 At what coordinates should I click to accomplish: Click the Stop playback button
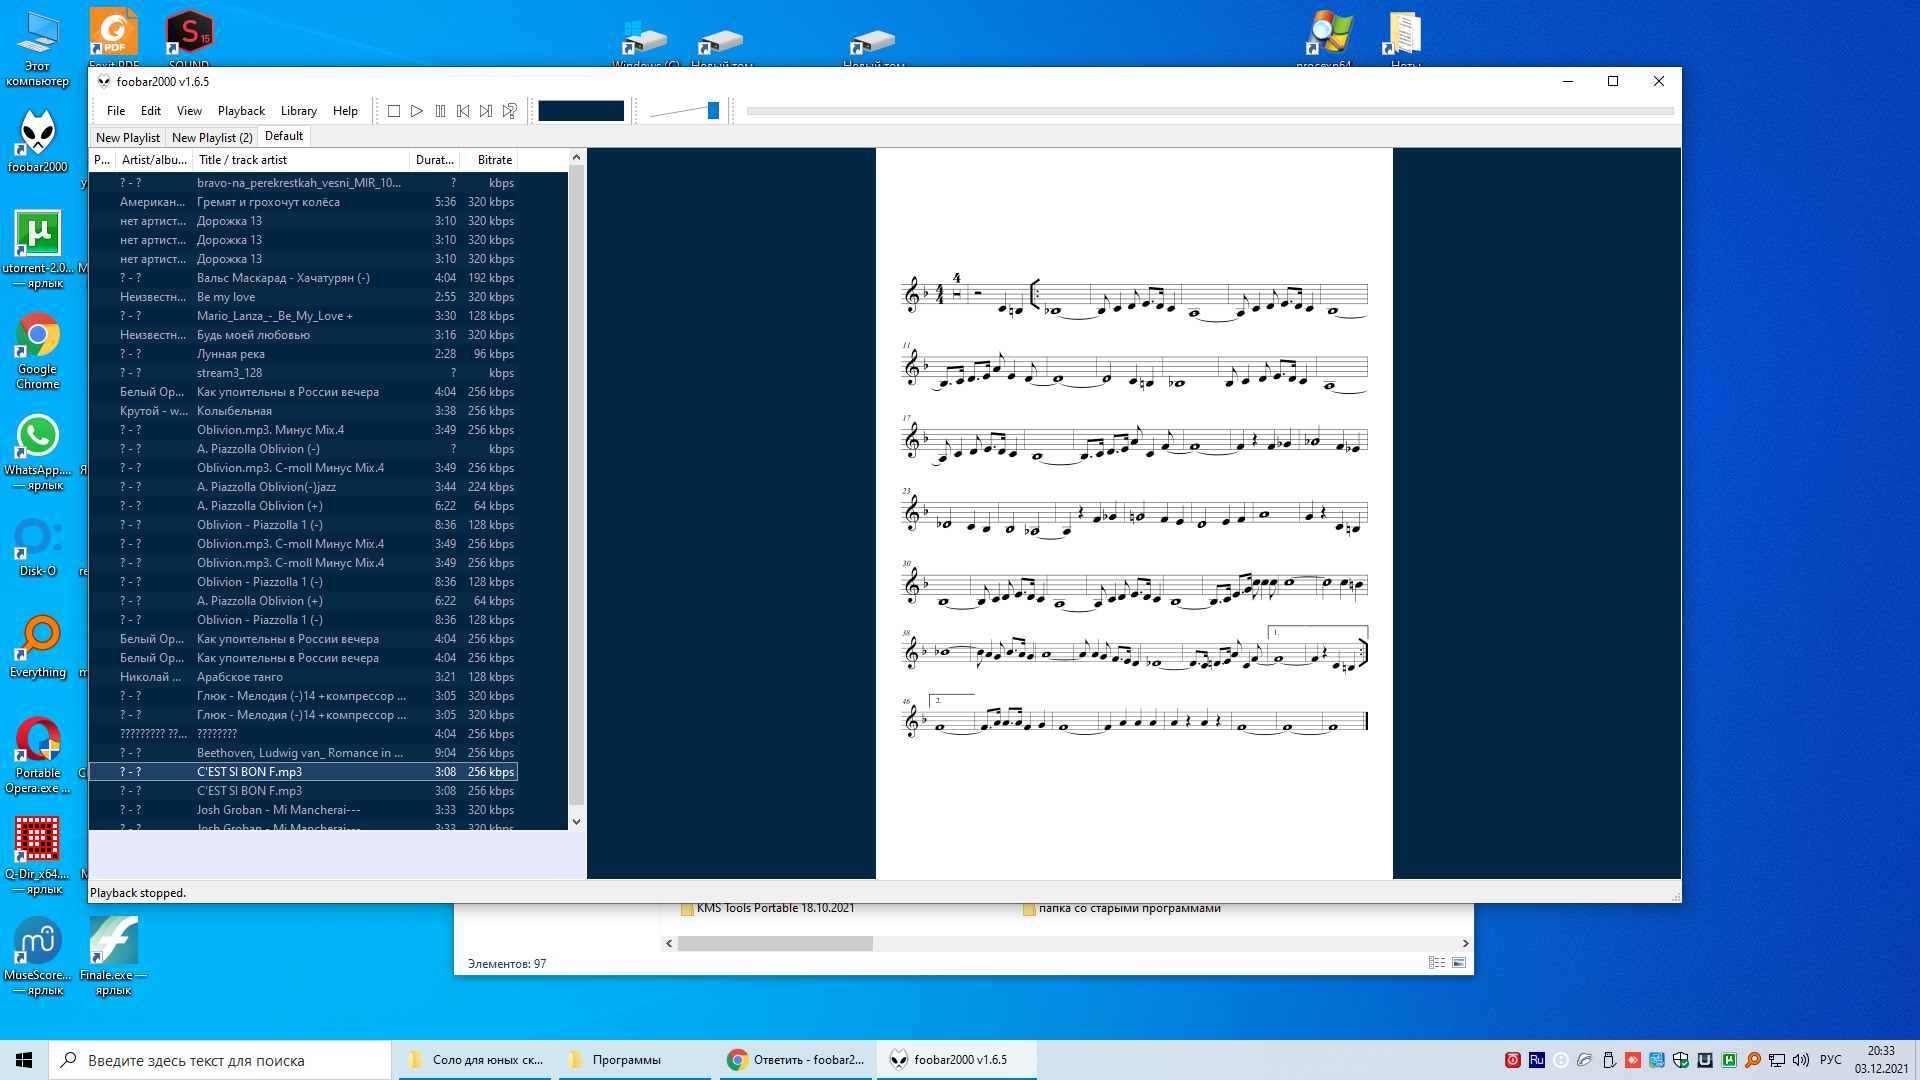coord(394,111)
